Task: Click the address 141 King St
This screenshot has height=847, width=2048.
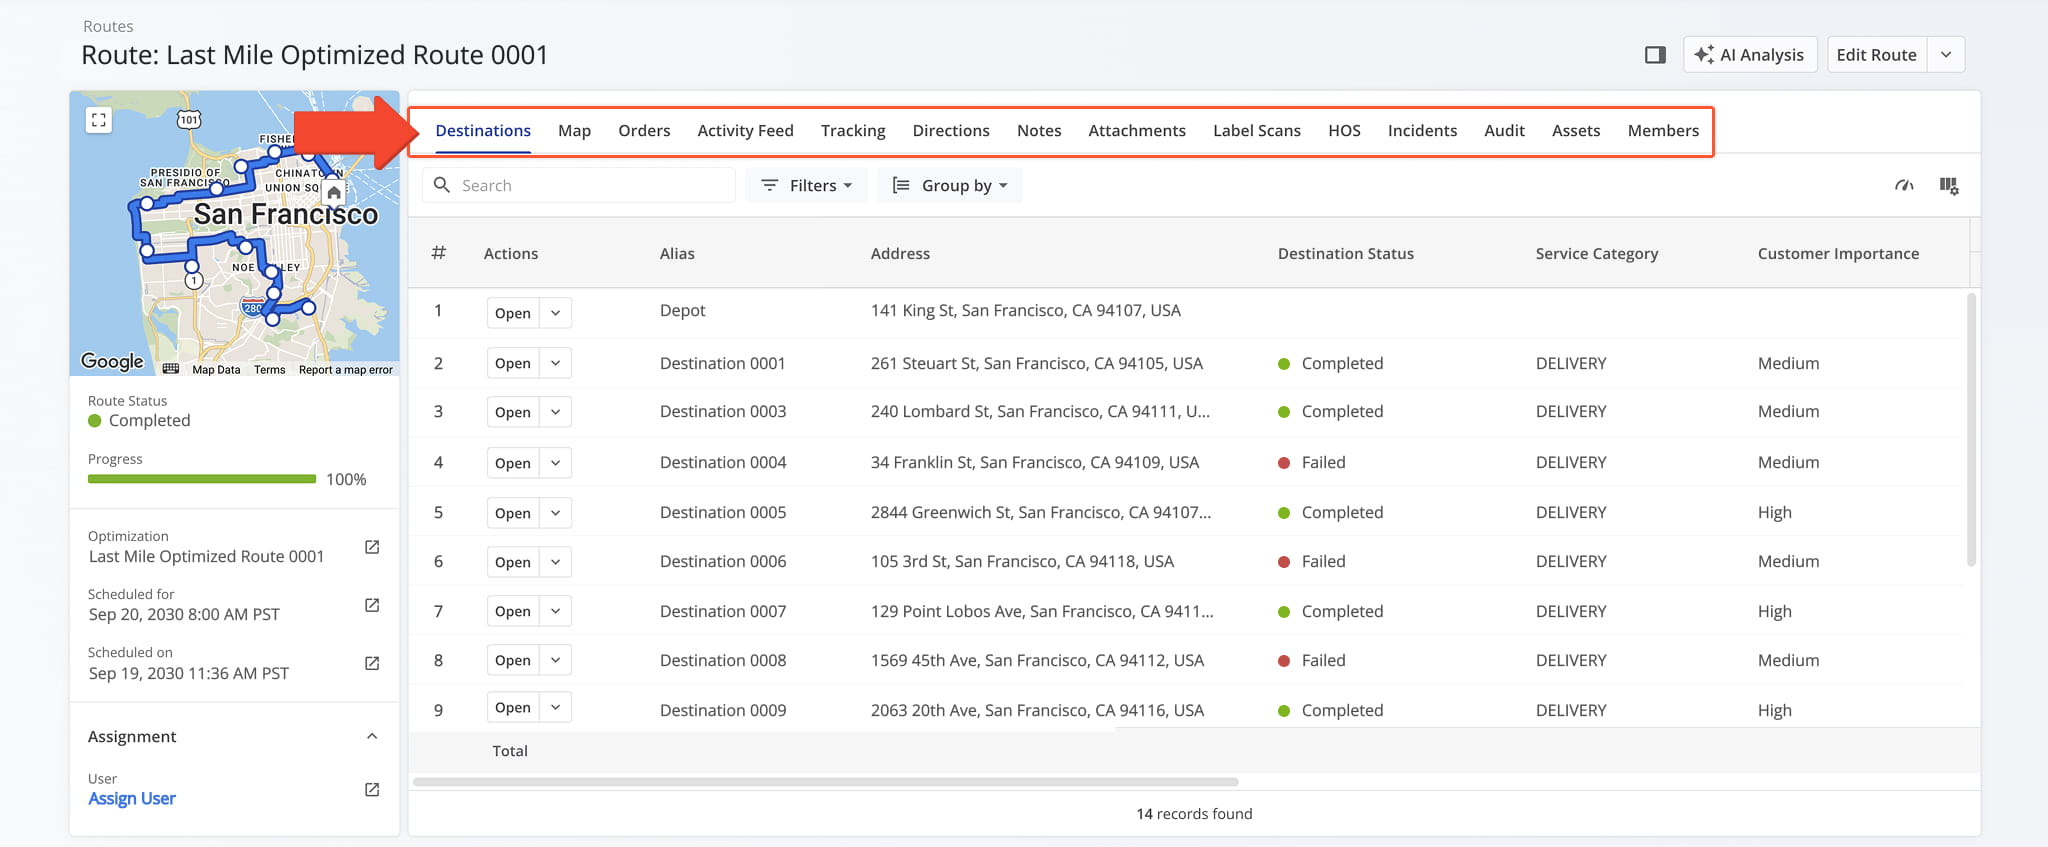Action: [1025, 310]
